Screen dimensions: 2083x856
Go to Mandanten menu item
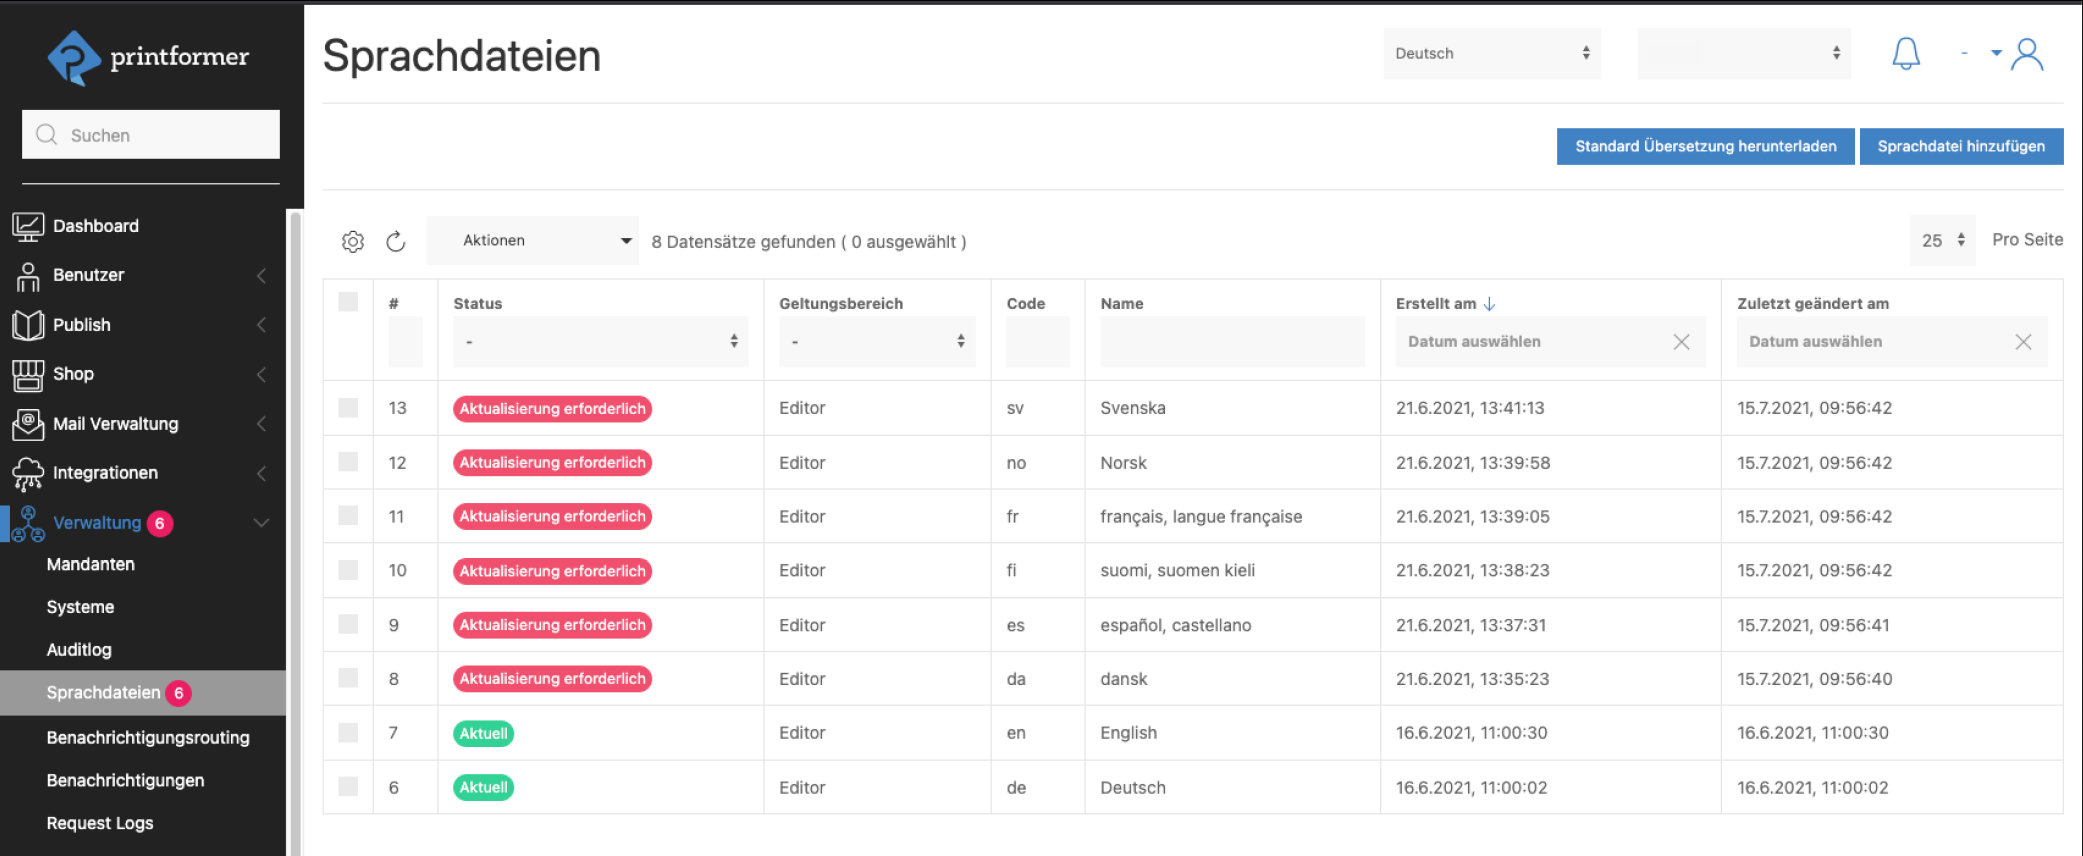coord(90,564)
